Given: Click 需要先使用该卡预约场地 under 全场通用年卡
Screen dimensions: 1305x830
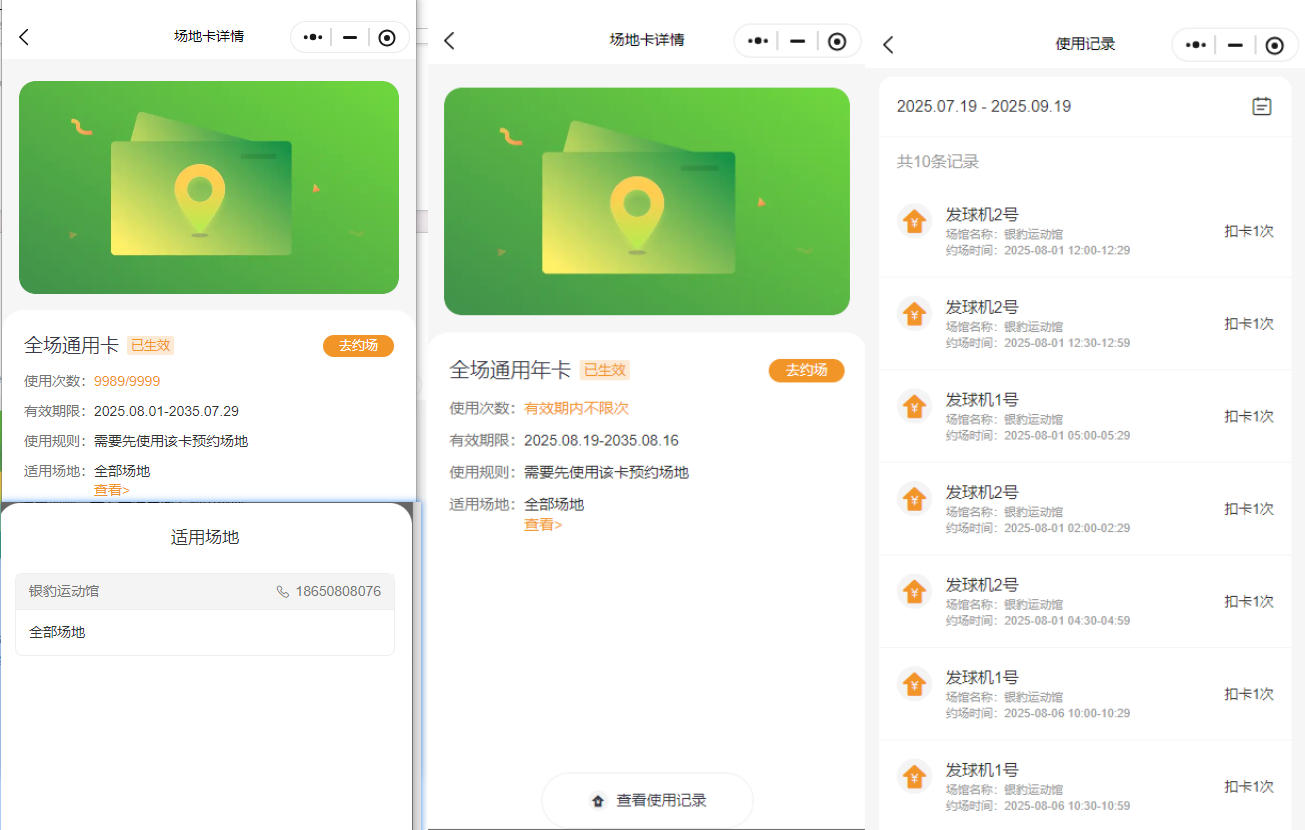Looking at the screenshot, I should [606, 472].
